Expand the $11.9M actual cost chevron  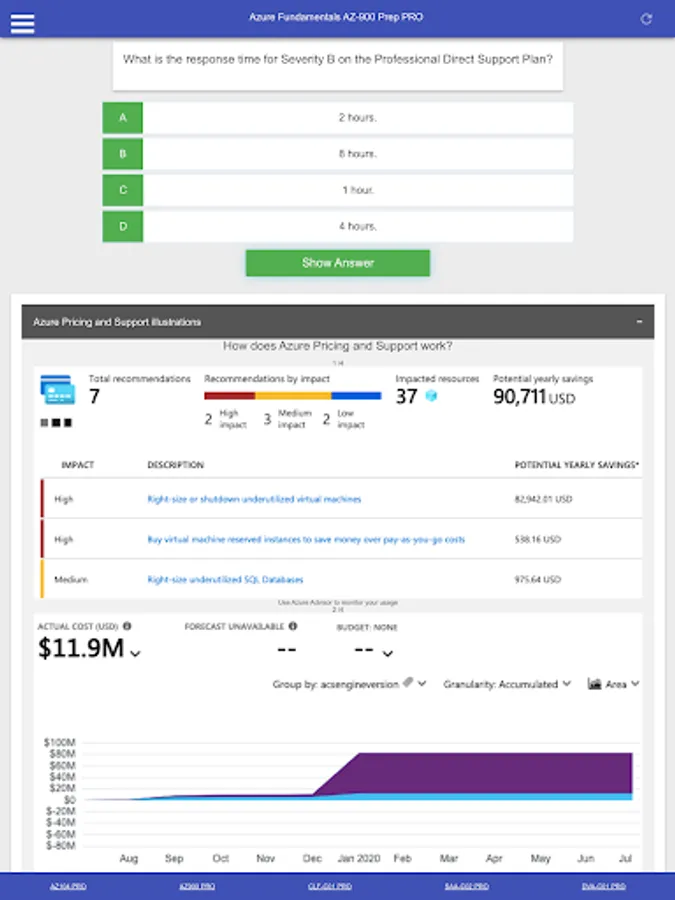coord(135,653)
